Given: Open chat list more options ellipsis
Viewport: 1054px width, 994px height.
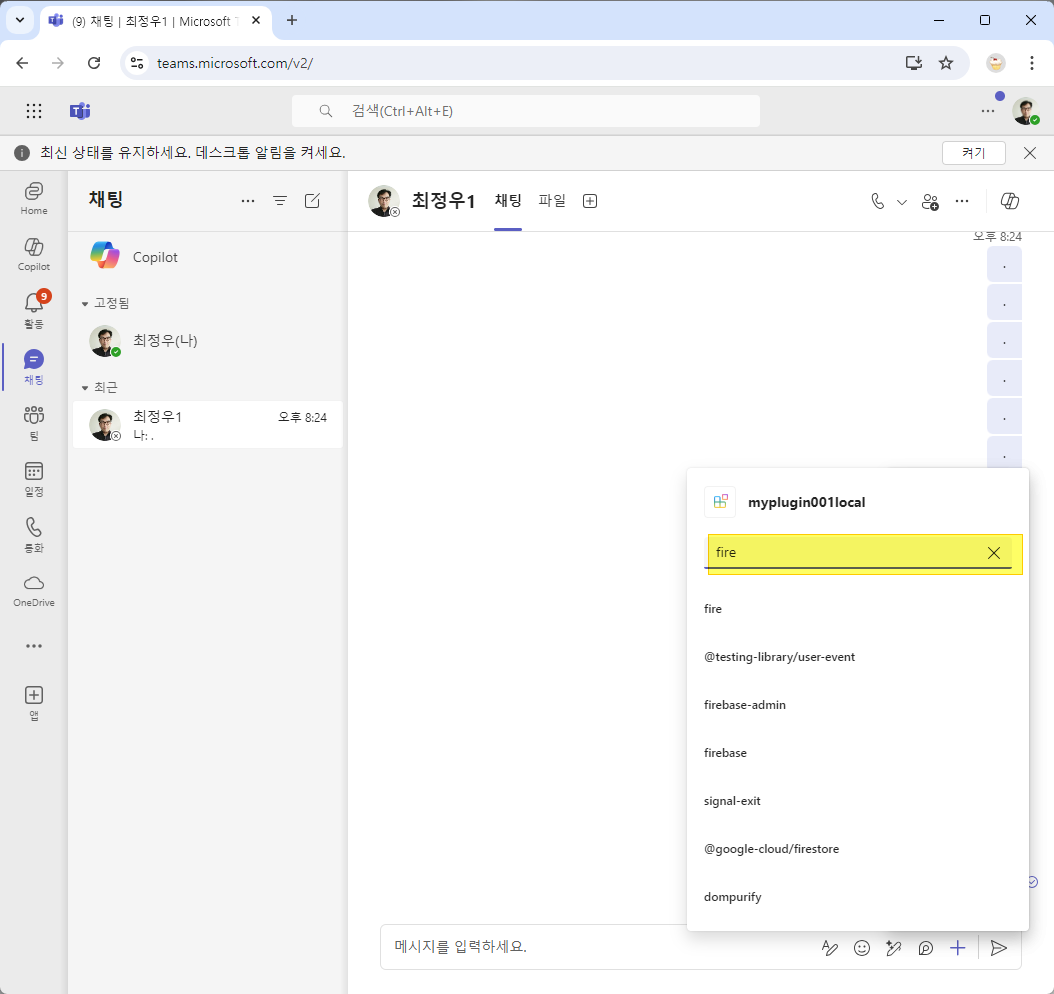Looking at the screenshot, I should (x=248, y=200).
